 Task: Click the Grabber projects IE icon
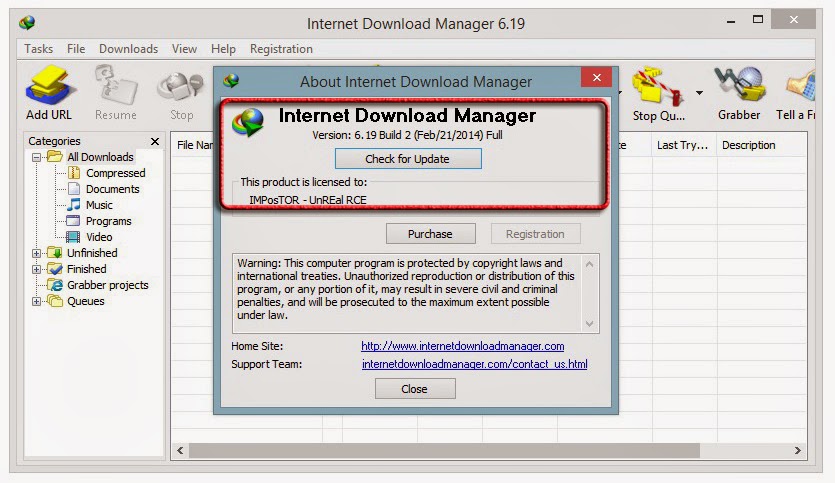tap(55, 285)
